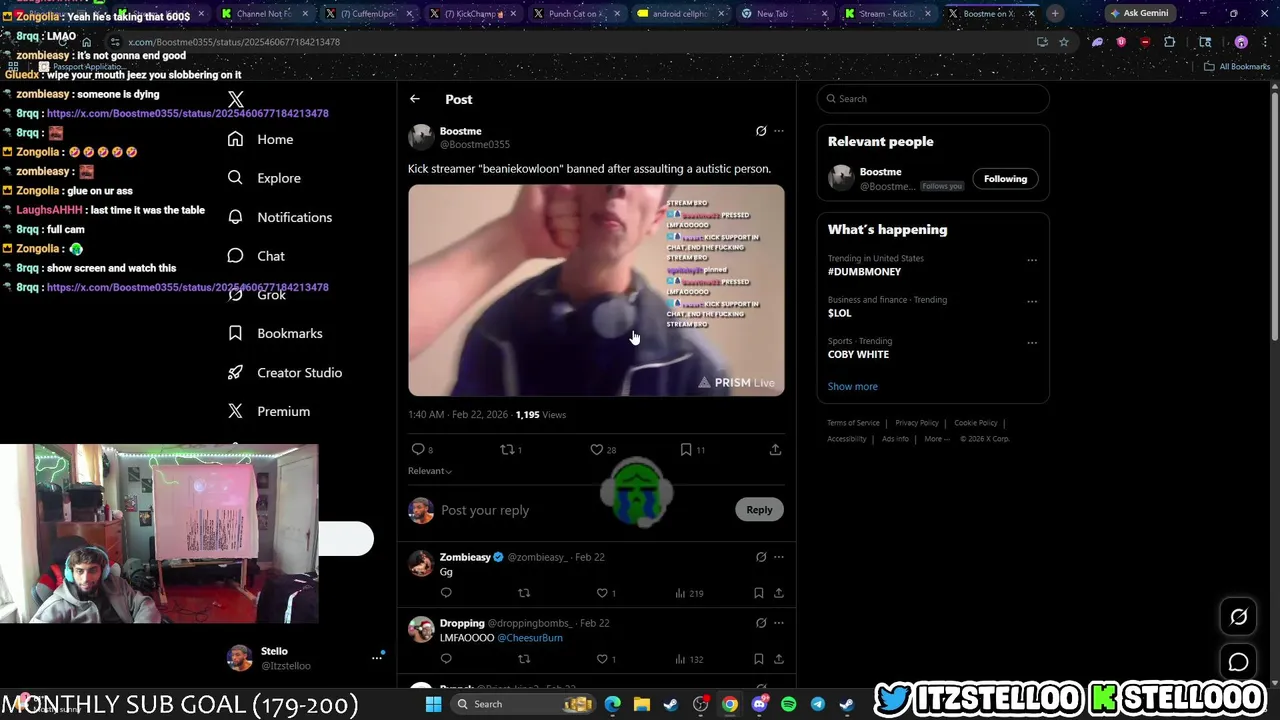This screenshot has height=720, width=1280.
Task: Expand the Relevant replies sort dropdown
Action: pyautogui.click(x=430, y=471)
